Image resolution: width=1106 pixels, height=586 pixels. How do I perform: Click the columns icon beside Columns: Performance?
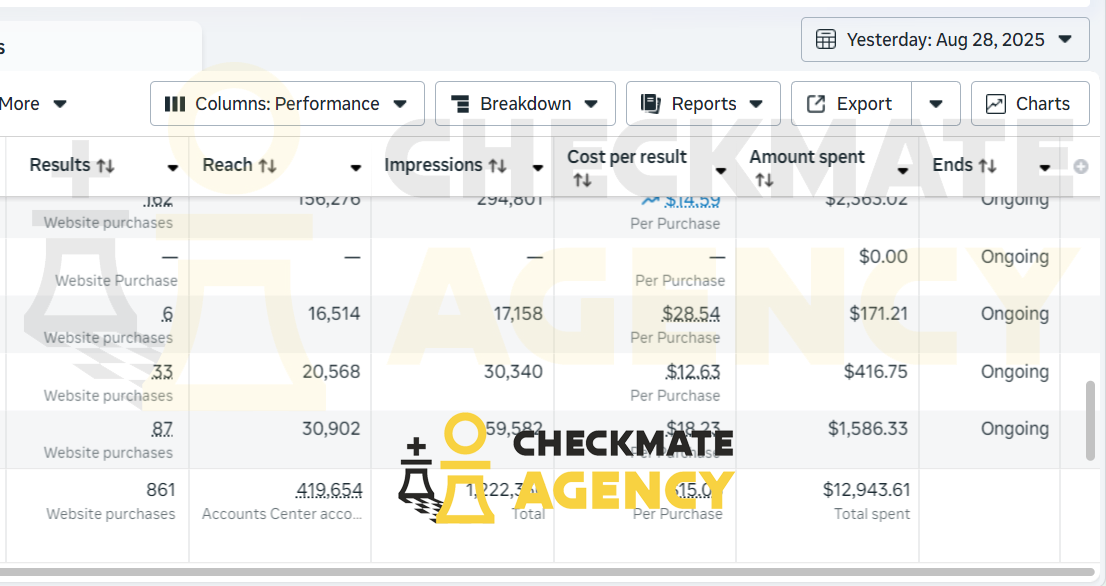coord(175,104)
